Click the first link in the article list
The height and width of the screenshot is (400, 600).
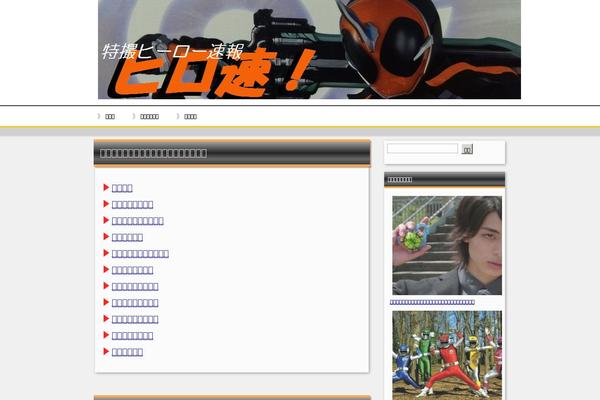pos(122,188)
